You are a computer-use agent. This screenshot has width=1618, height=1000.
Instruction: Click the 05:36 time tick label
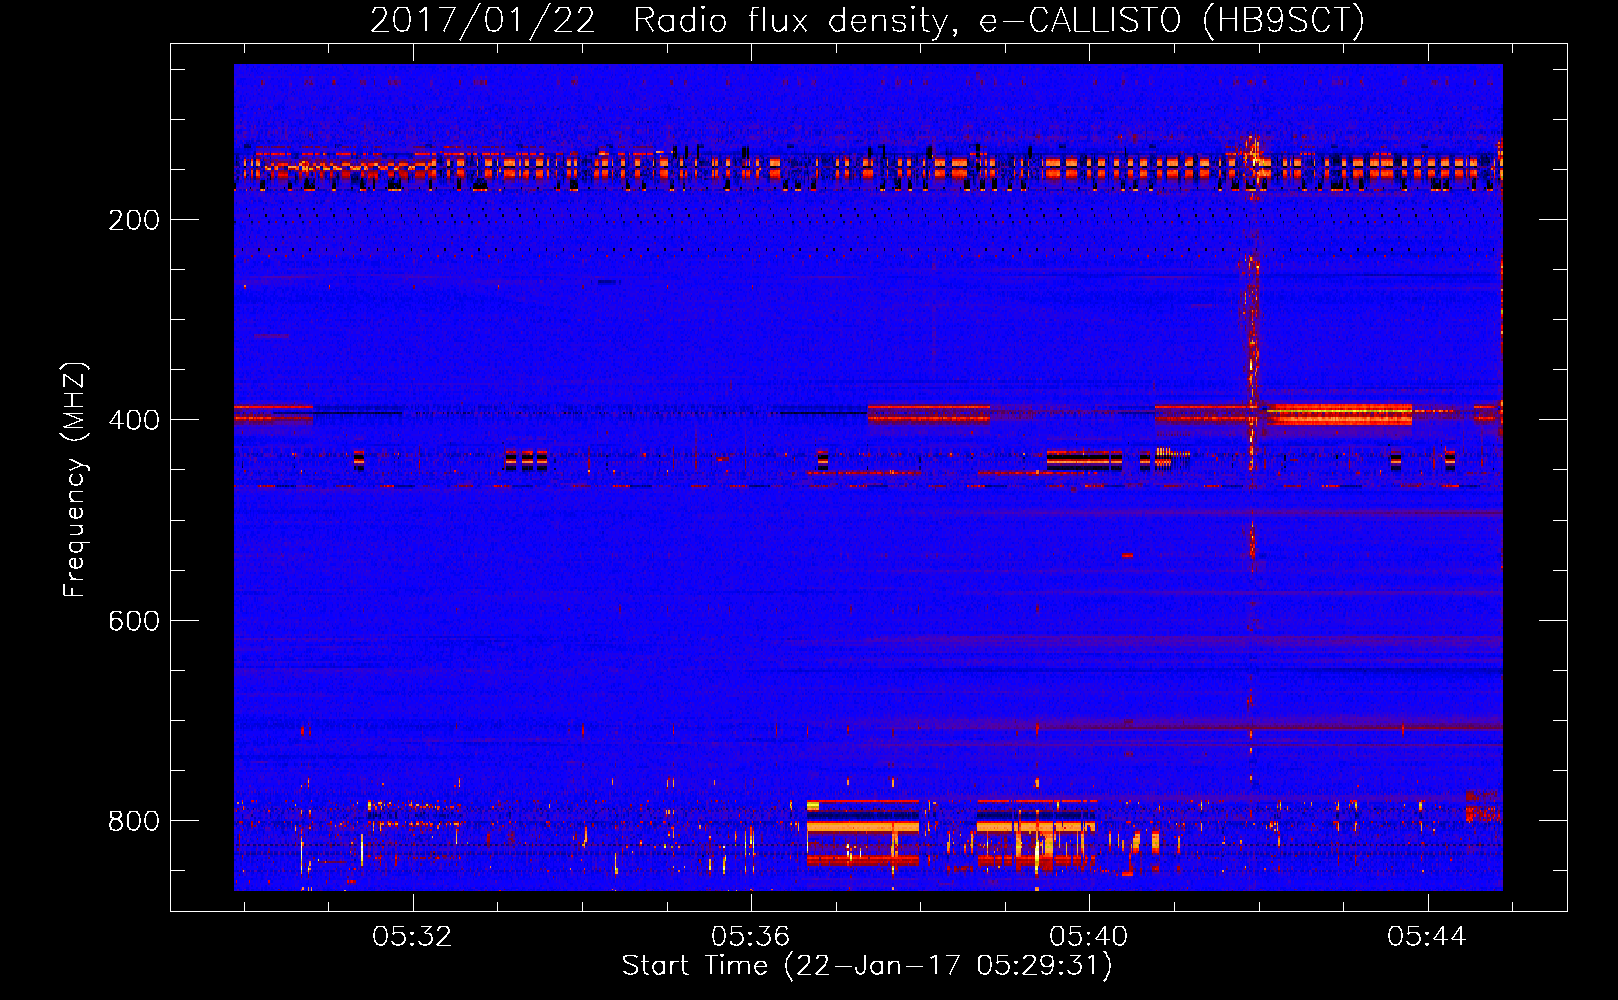750,936
